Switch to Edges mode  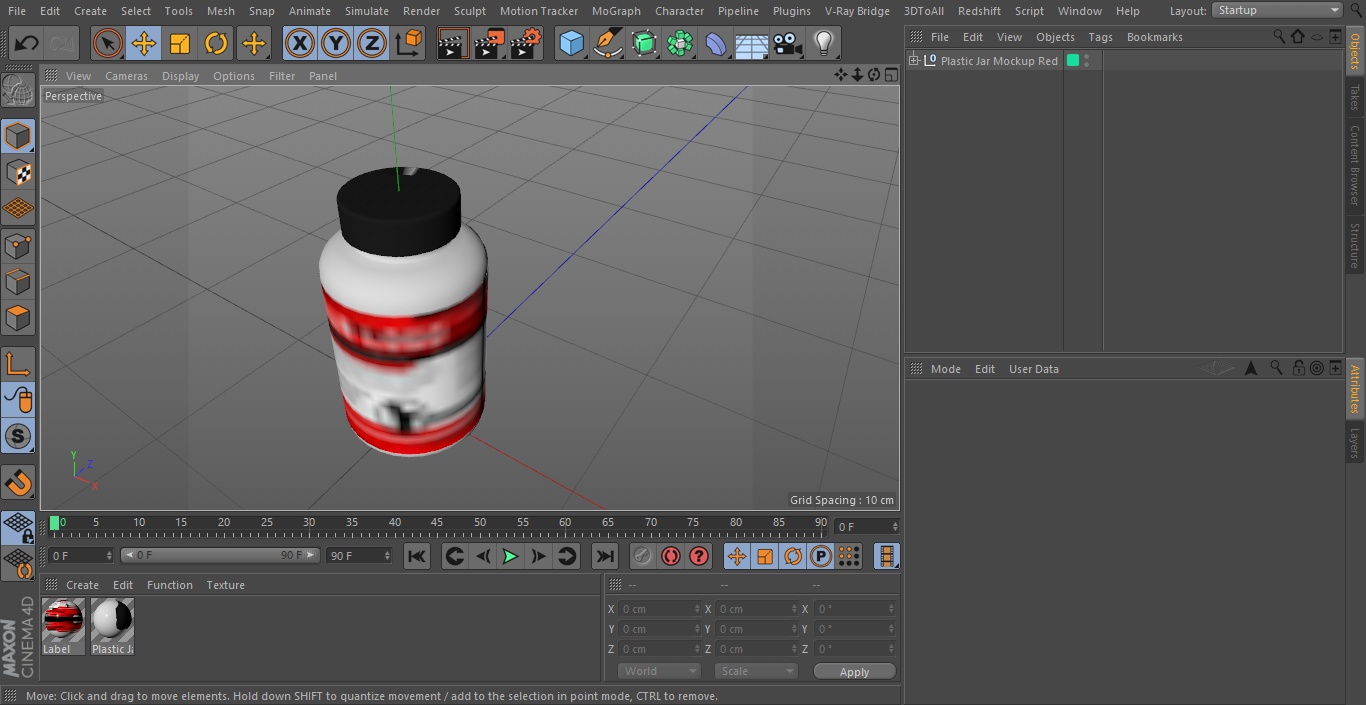[x=18, y=282]
